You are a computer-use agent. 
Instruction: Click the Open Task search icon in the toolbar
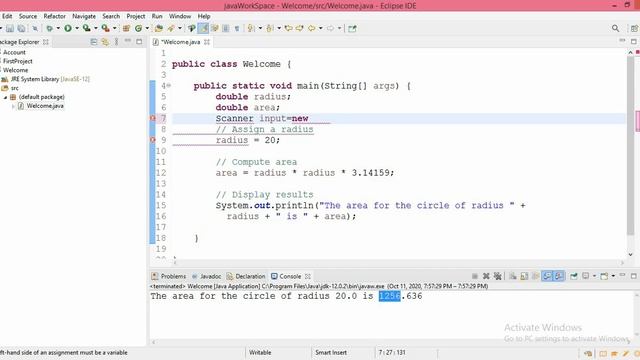coord(171,28)
